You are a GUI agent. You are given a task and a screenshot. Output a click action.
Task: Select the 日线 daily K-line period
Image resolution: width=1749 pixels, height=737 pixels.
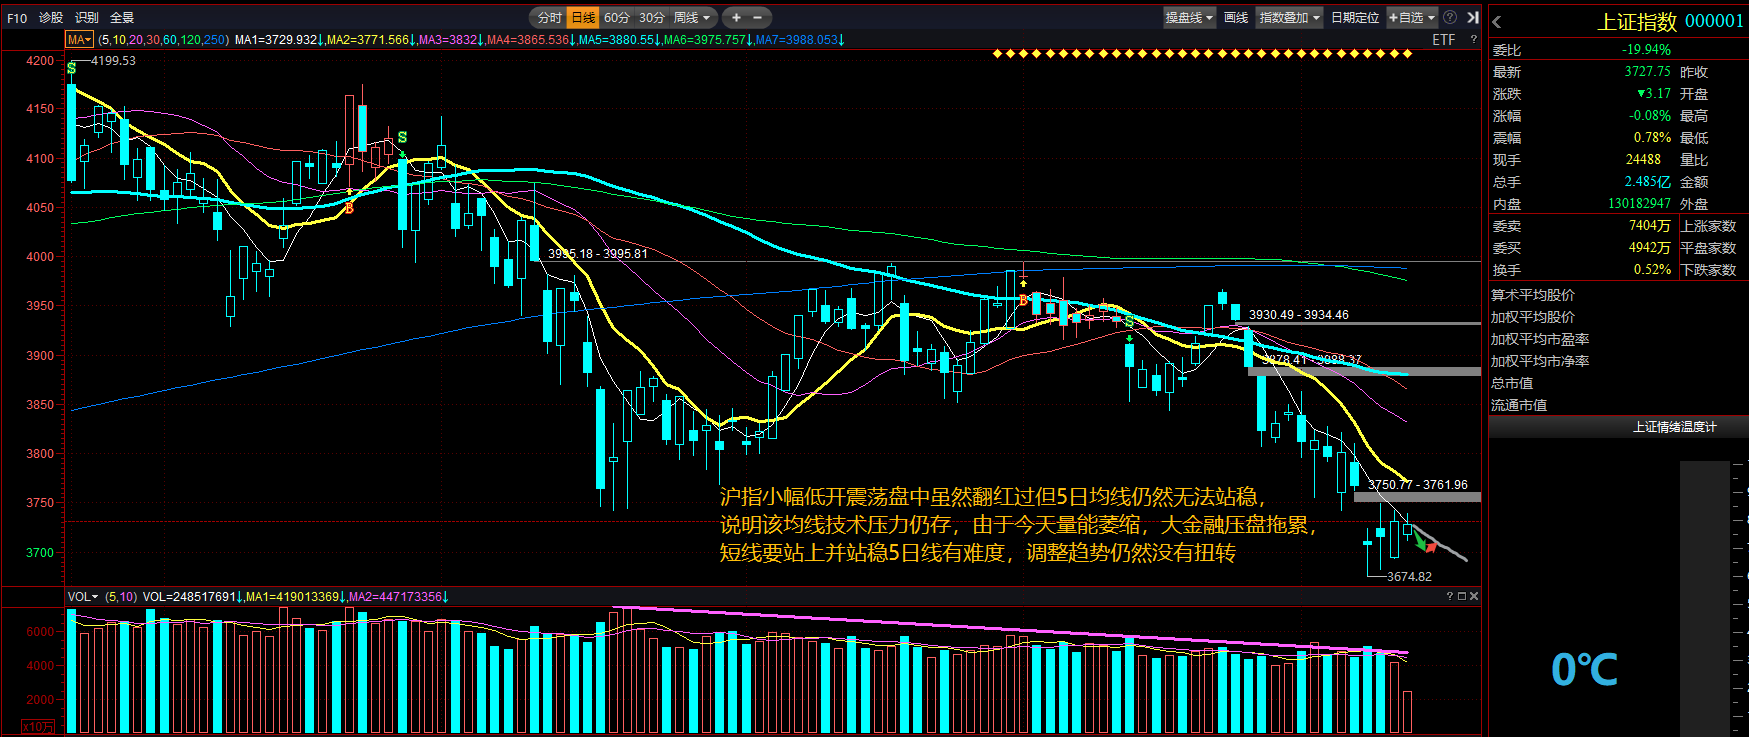[x=583, y=18]
